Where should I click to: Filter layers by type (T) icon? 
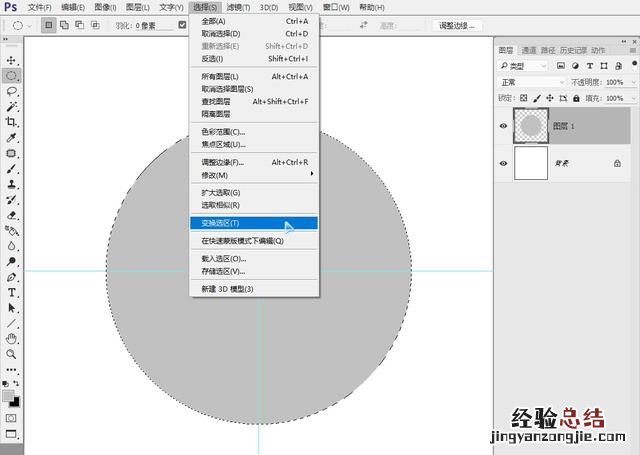point(589,66)
